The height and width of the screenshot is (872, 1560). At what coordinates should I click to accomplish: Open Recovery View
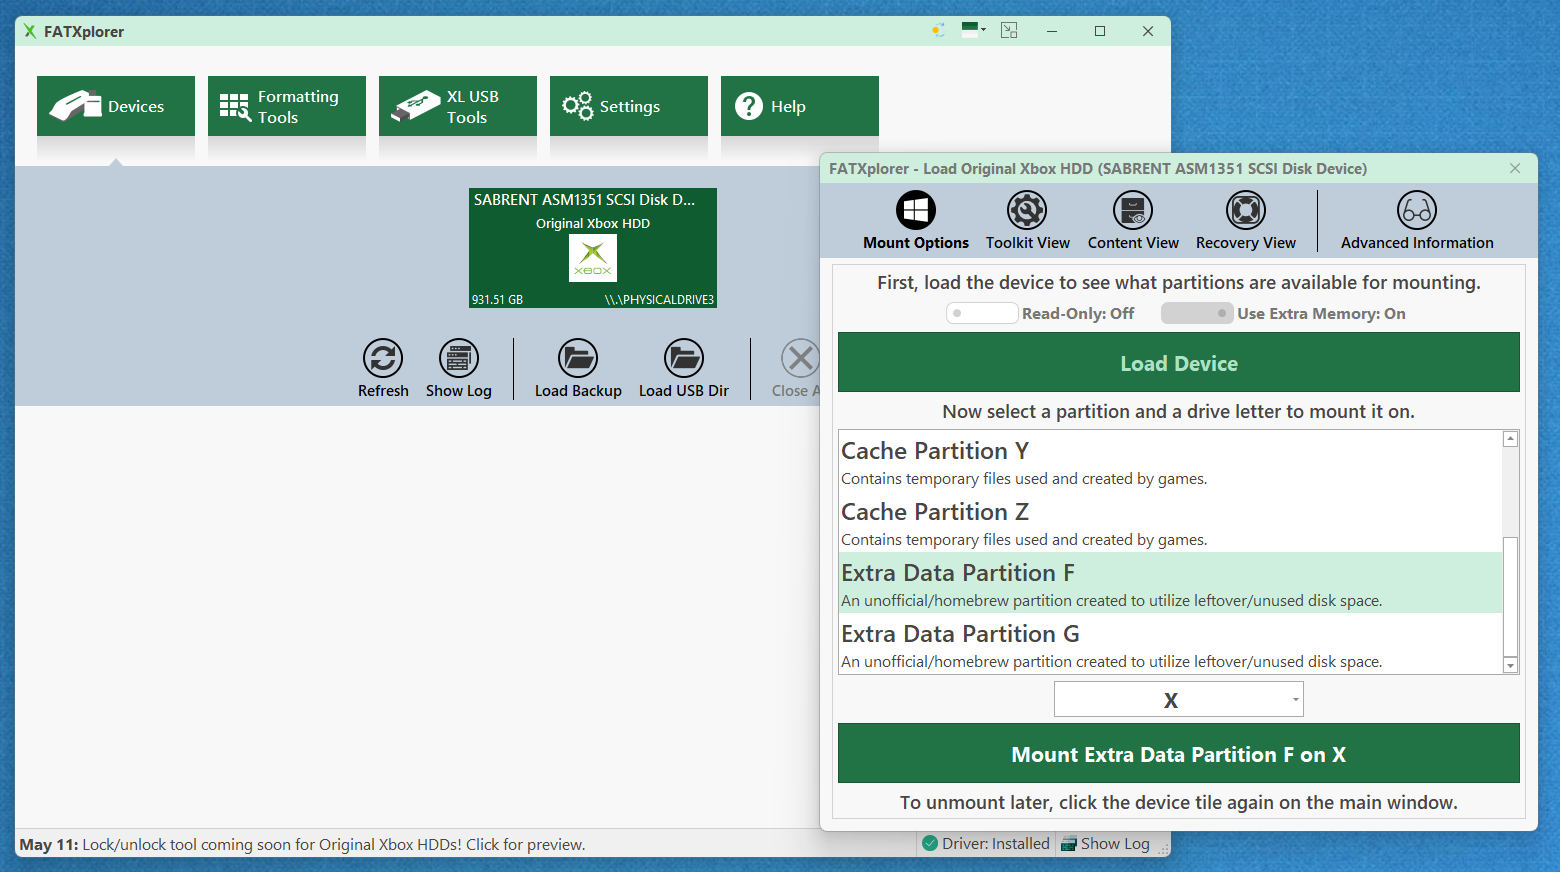1245,212
